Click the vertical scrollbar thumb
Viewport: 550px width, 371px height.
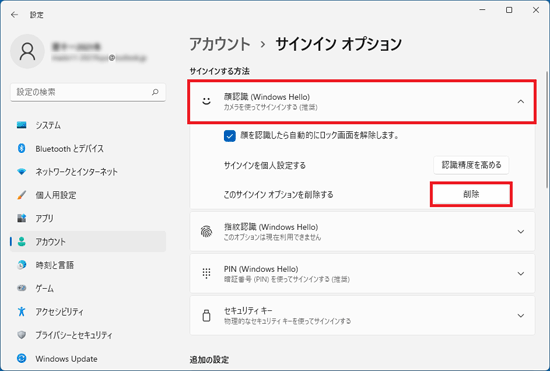click(x=546, y=130)
